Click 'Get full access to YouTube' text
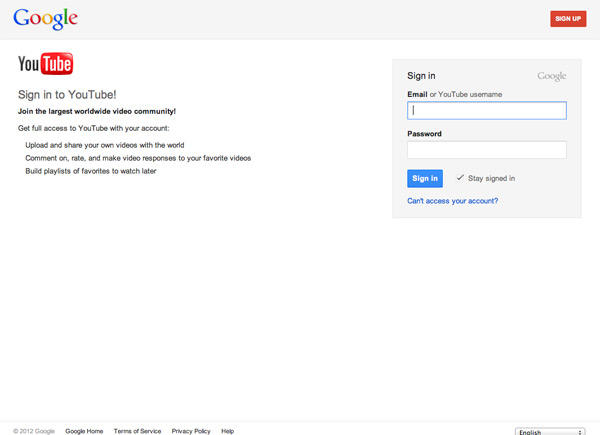 pyautogui.click(x=94, y=128)
